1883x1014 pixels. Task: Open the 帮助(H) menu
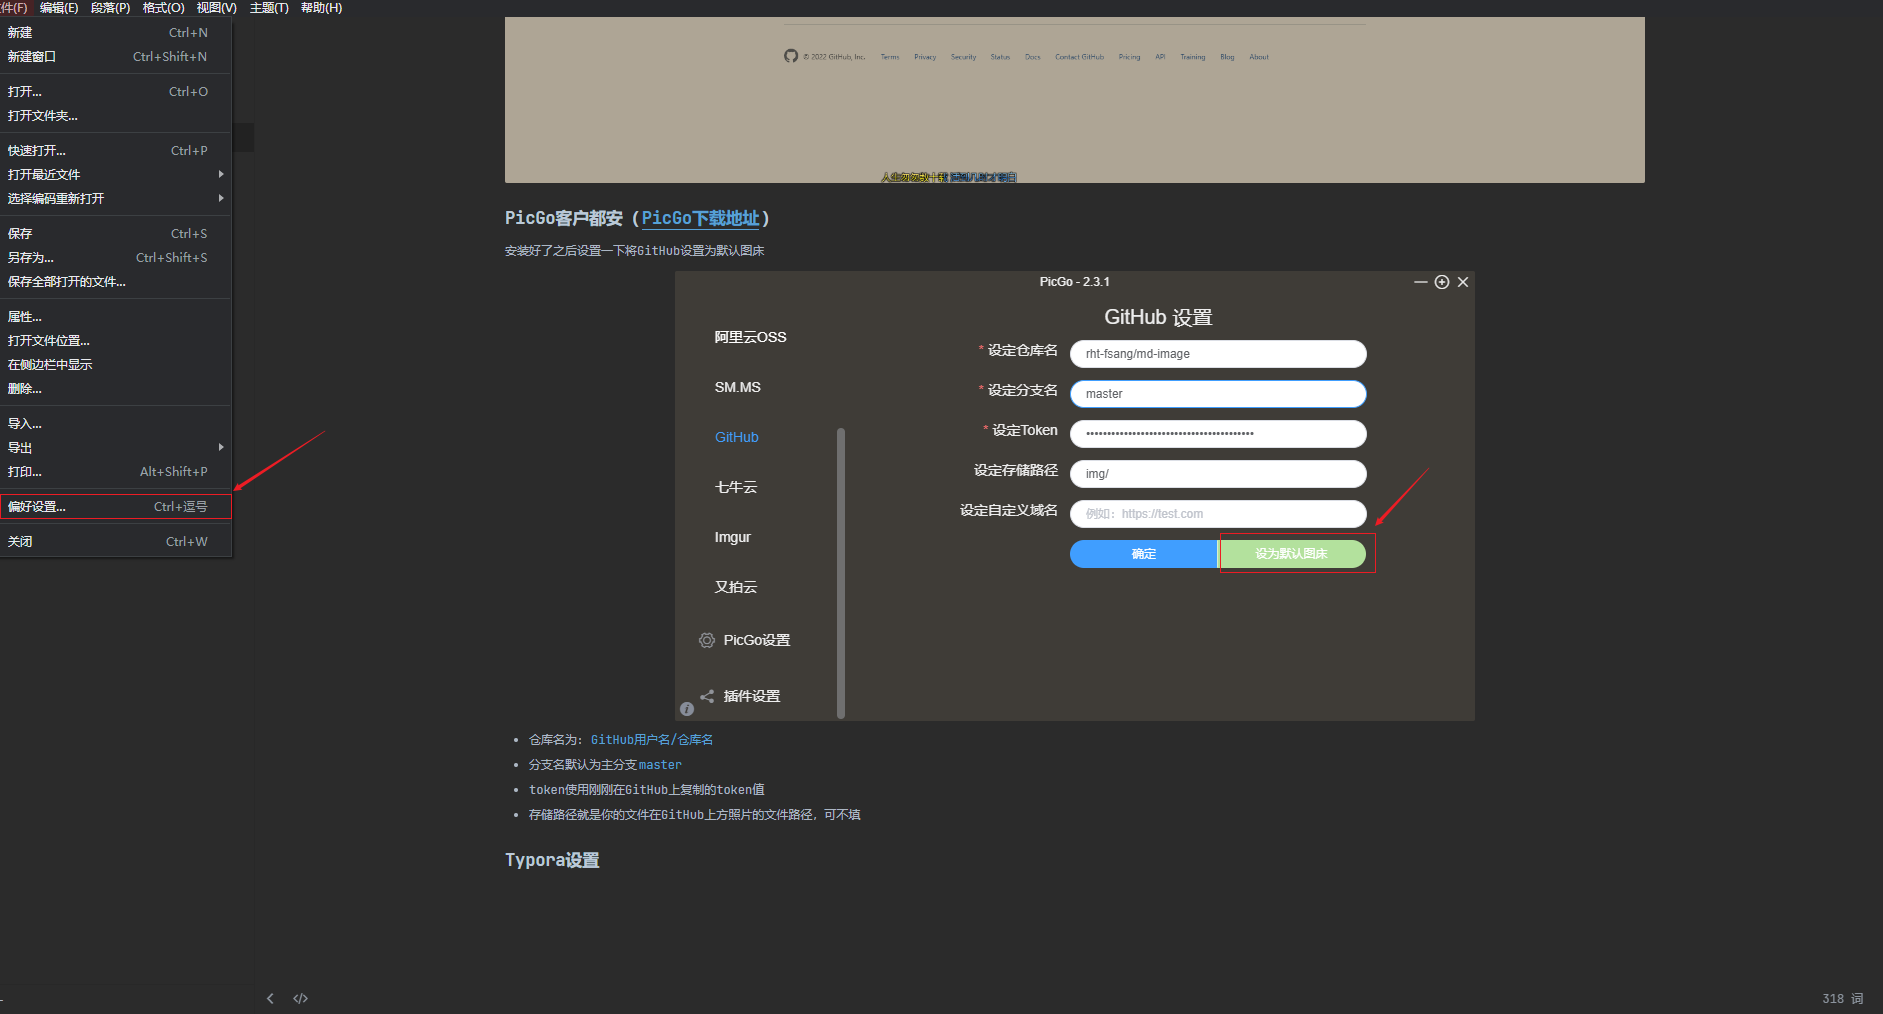tap(321, 8)
